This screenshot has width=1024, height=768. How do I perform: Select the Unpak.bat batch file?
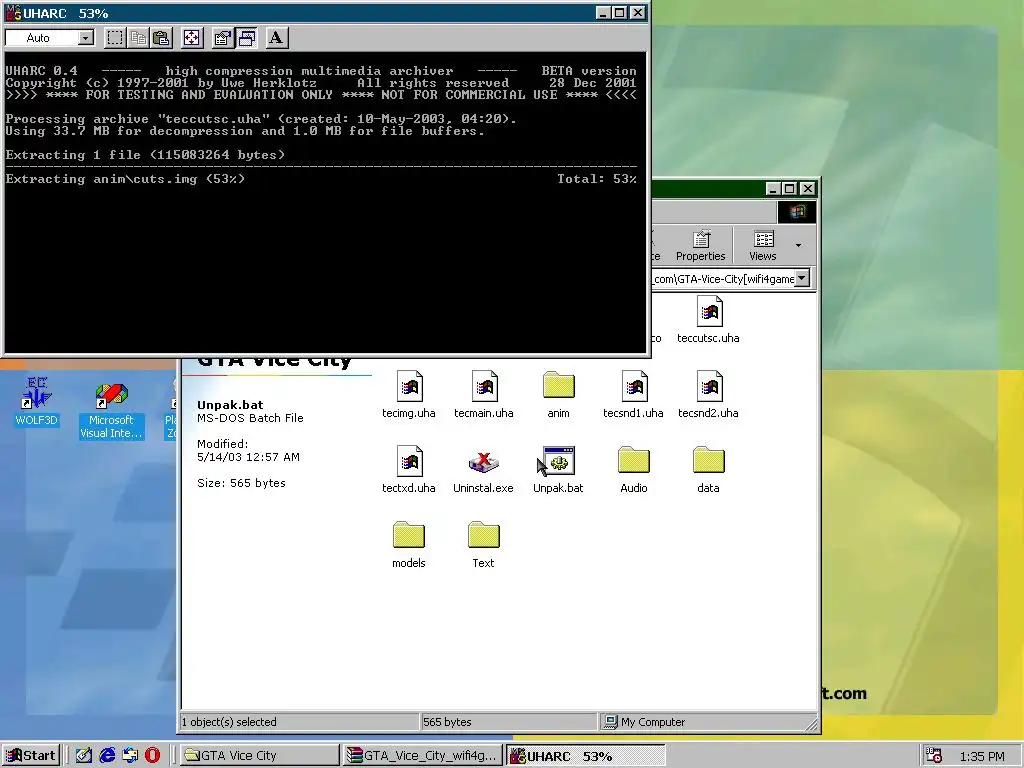coord(558,470)
